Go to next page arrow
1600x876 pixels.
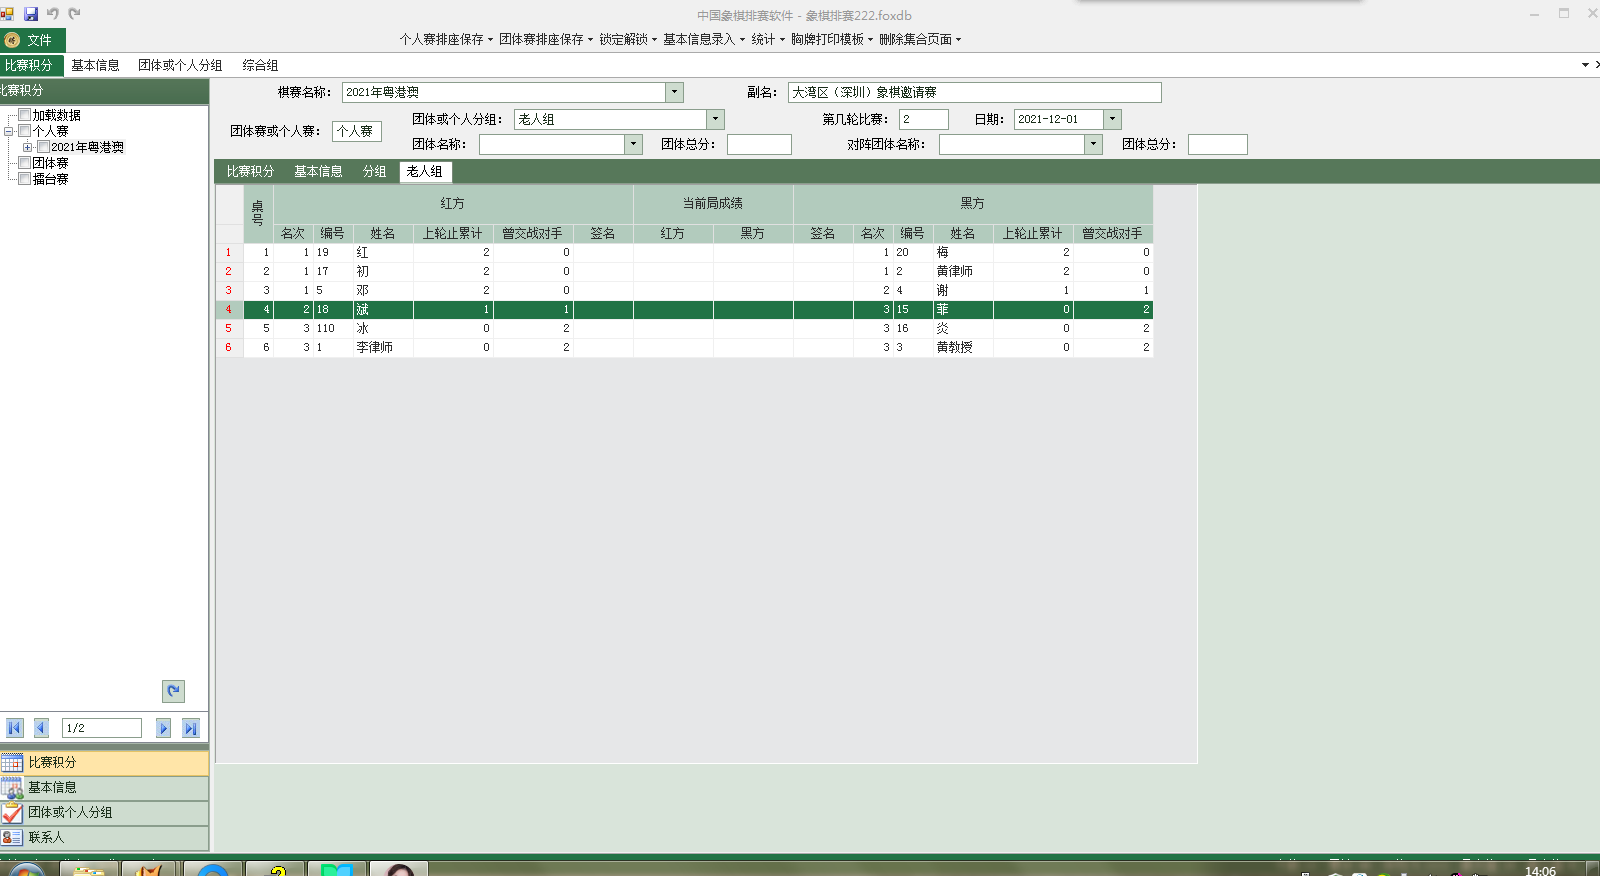[163, 728]
